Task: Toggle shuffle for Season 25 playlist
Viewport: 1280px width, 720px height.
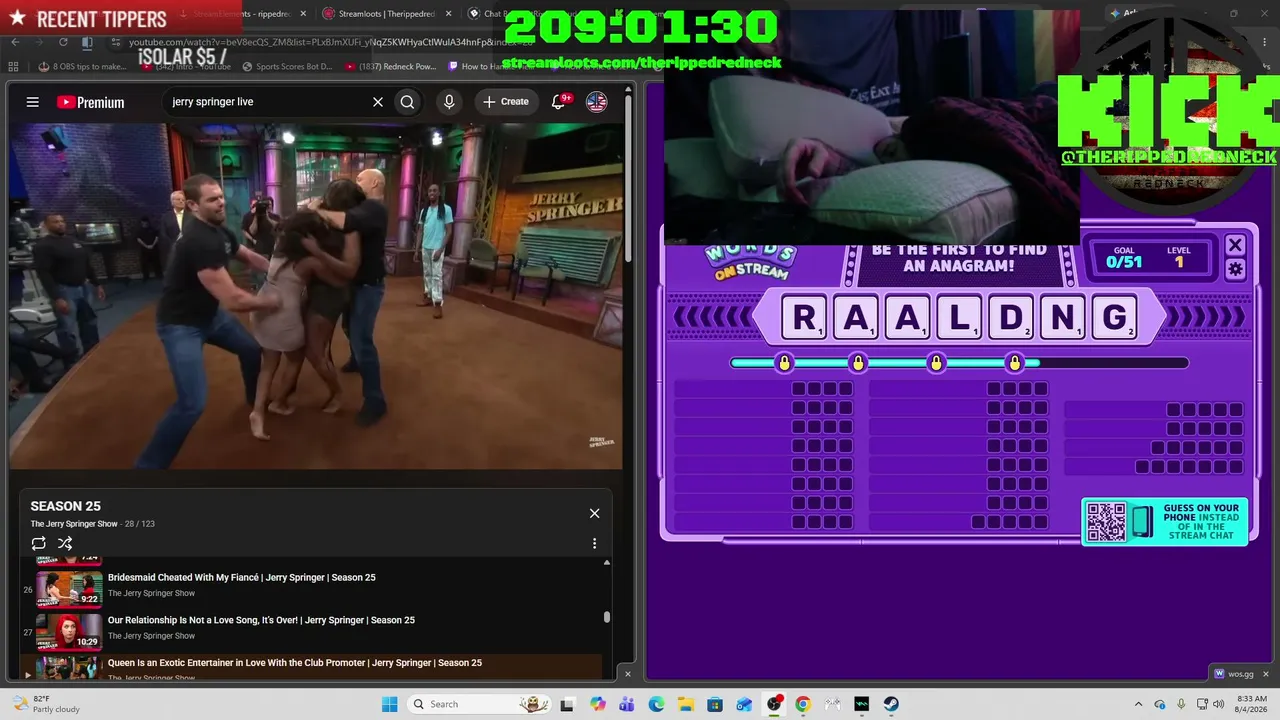Action: (x=65, y=543)
